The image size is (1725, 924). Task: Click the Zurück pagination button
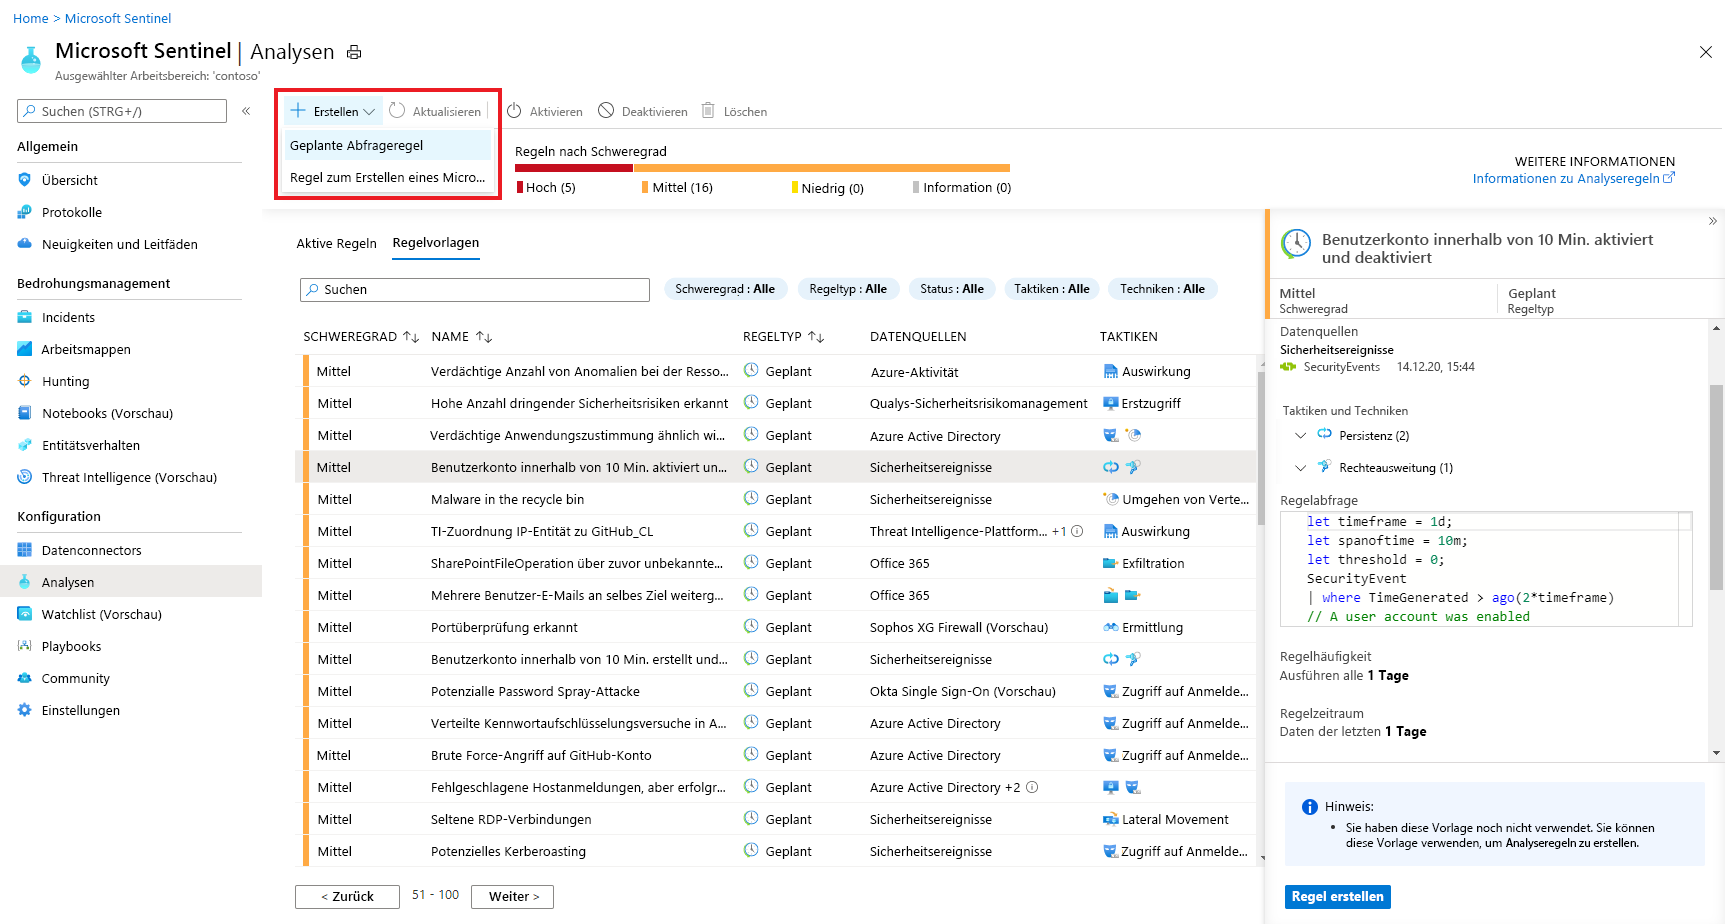(x=347, y=897)
